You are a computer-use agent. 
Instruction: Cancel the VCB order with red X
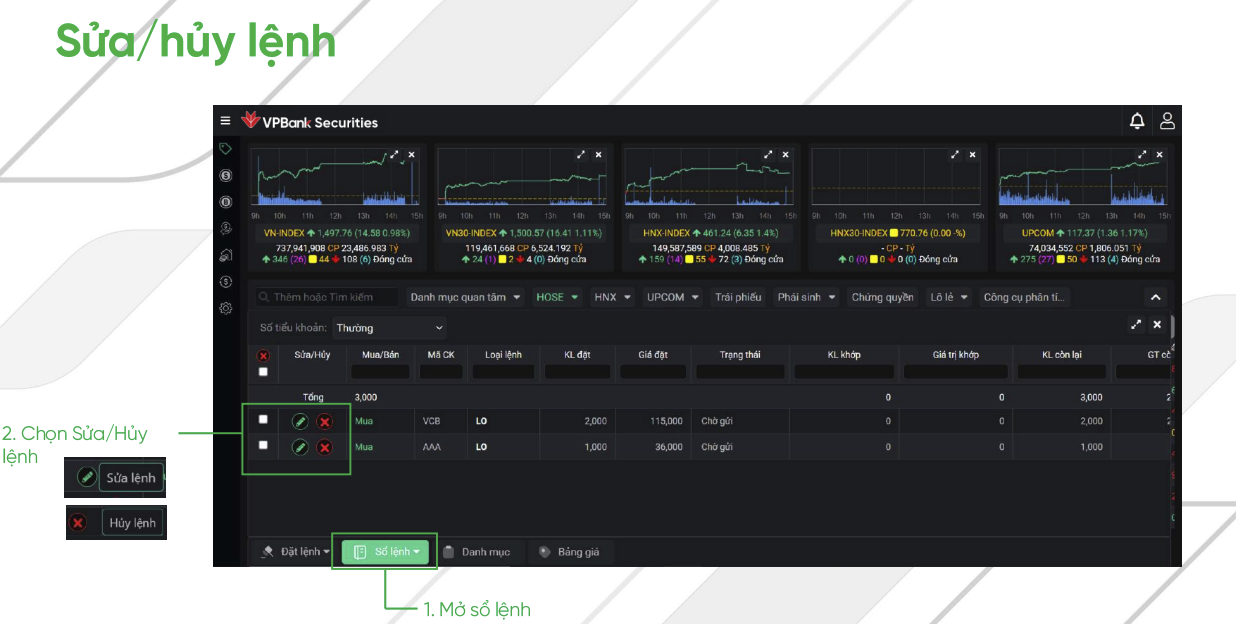coord(324,421)
